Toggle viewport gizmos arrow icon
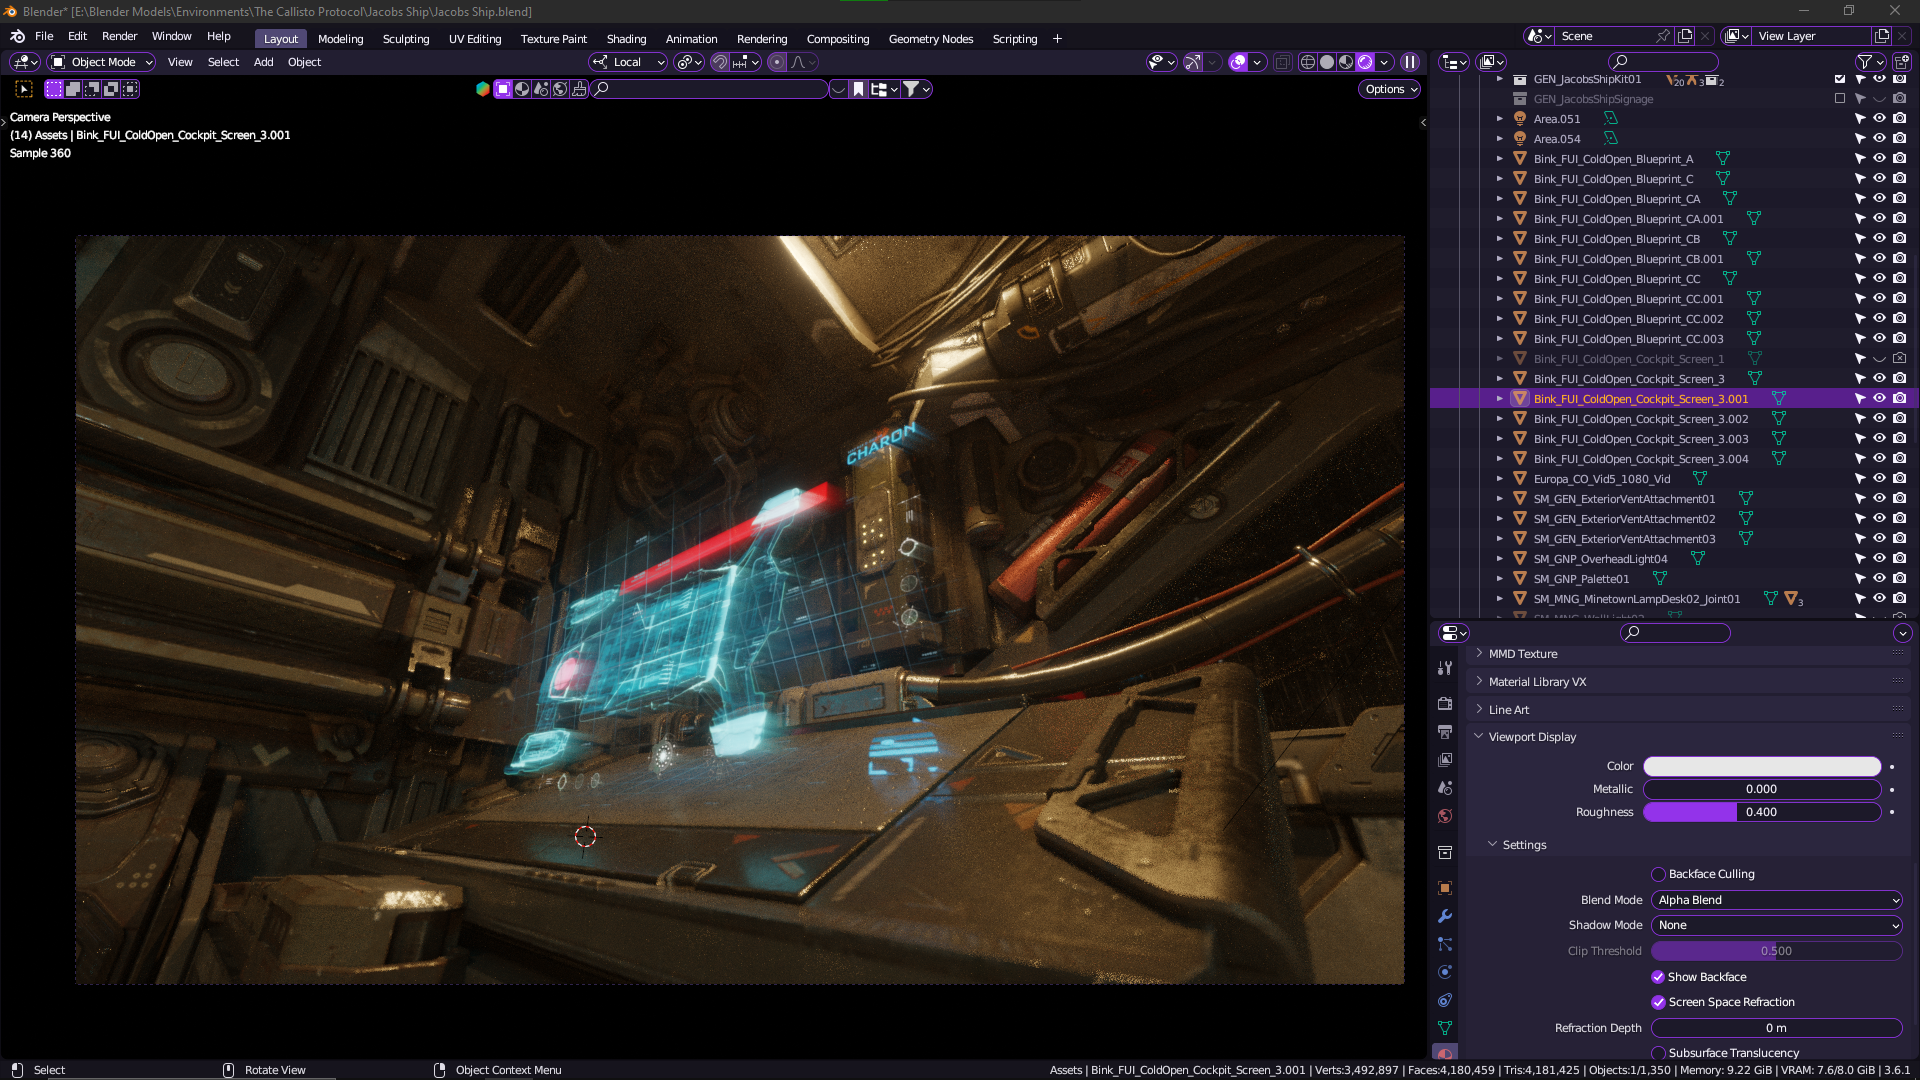This screenshot has width=1920, height=1080. point(1192,62)
